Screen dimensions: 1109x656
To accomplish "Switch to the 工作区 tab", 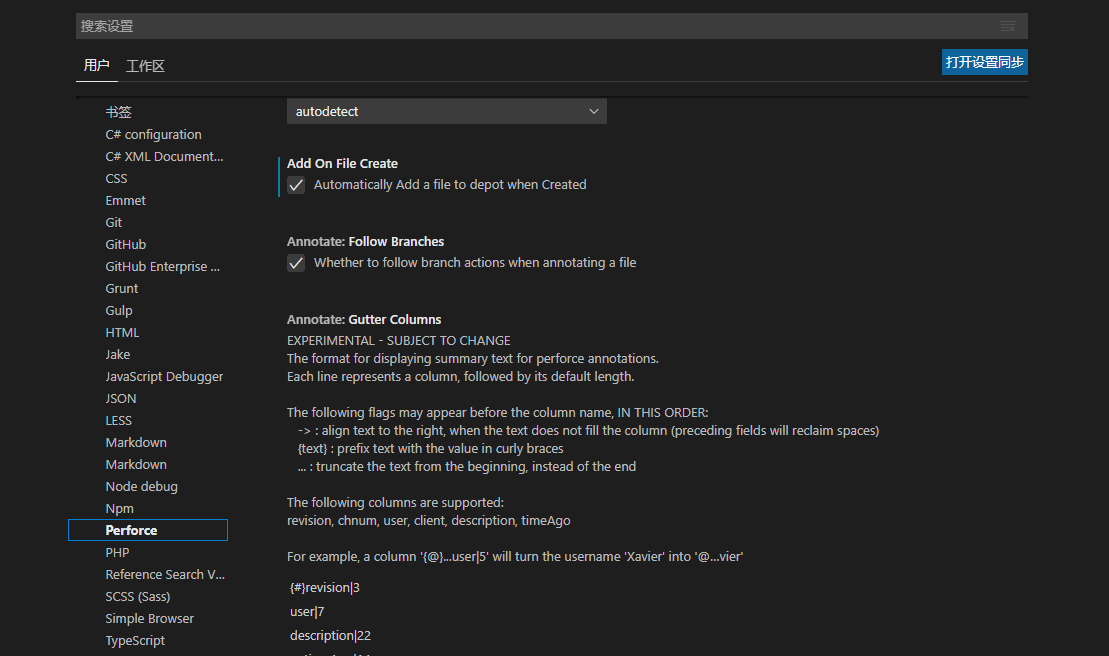I will click(x=145, y=66).
